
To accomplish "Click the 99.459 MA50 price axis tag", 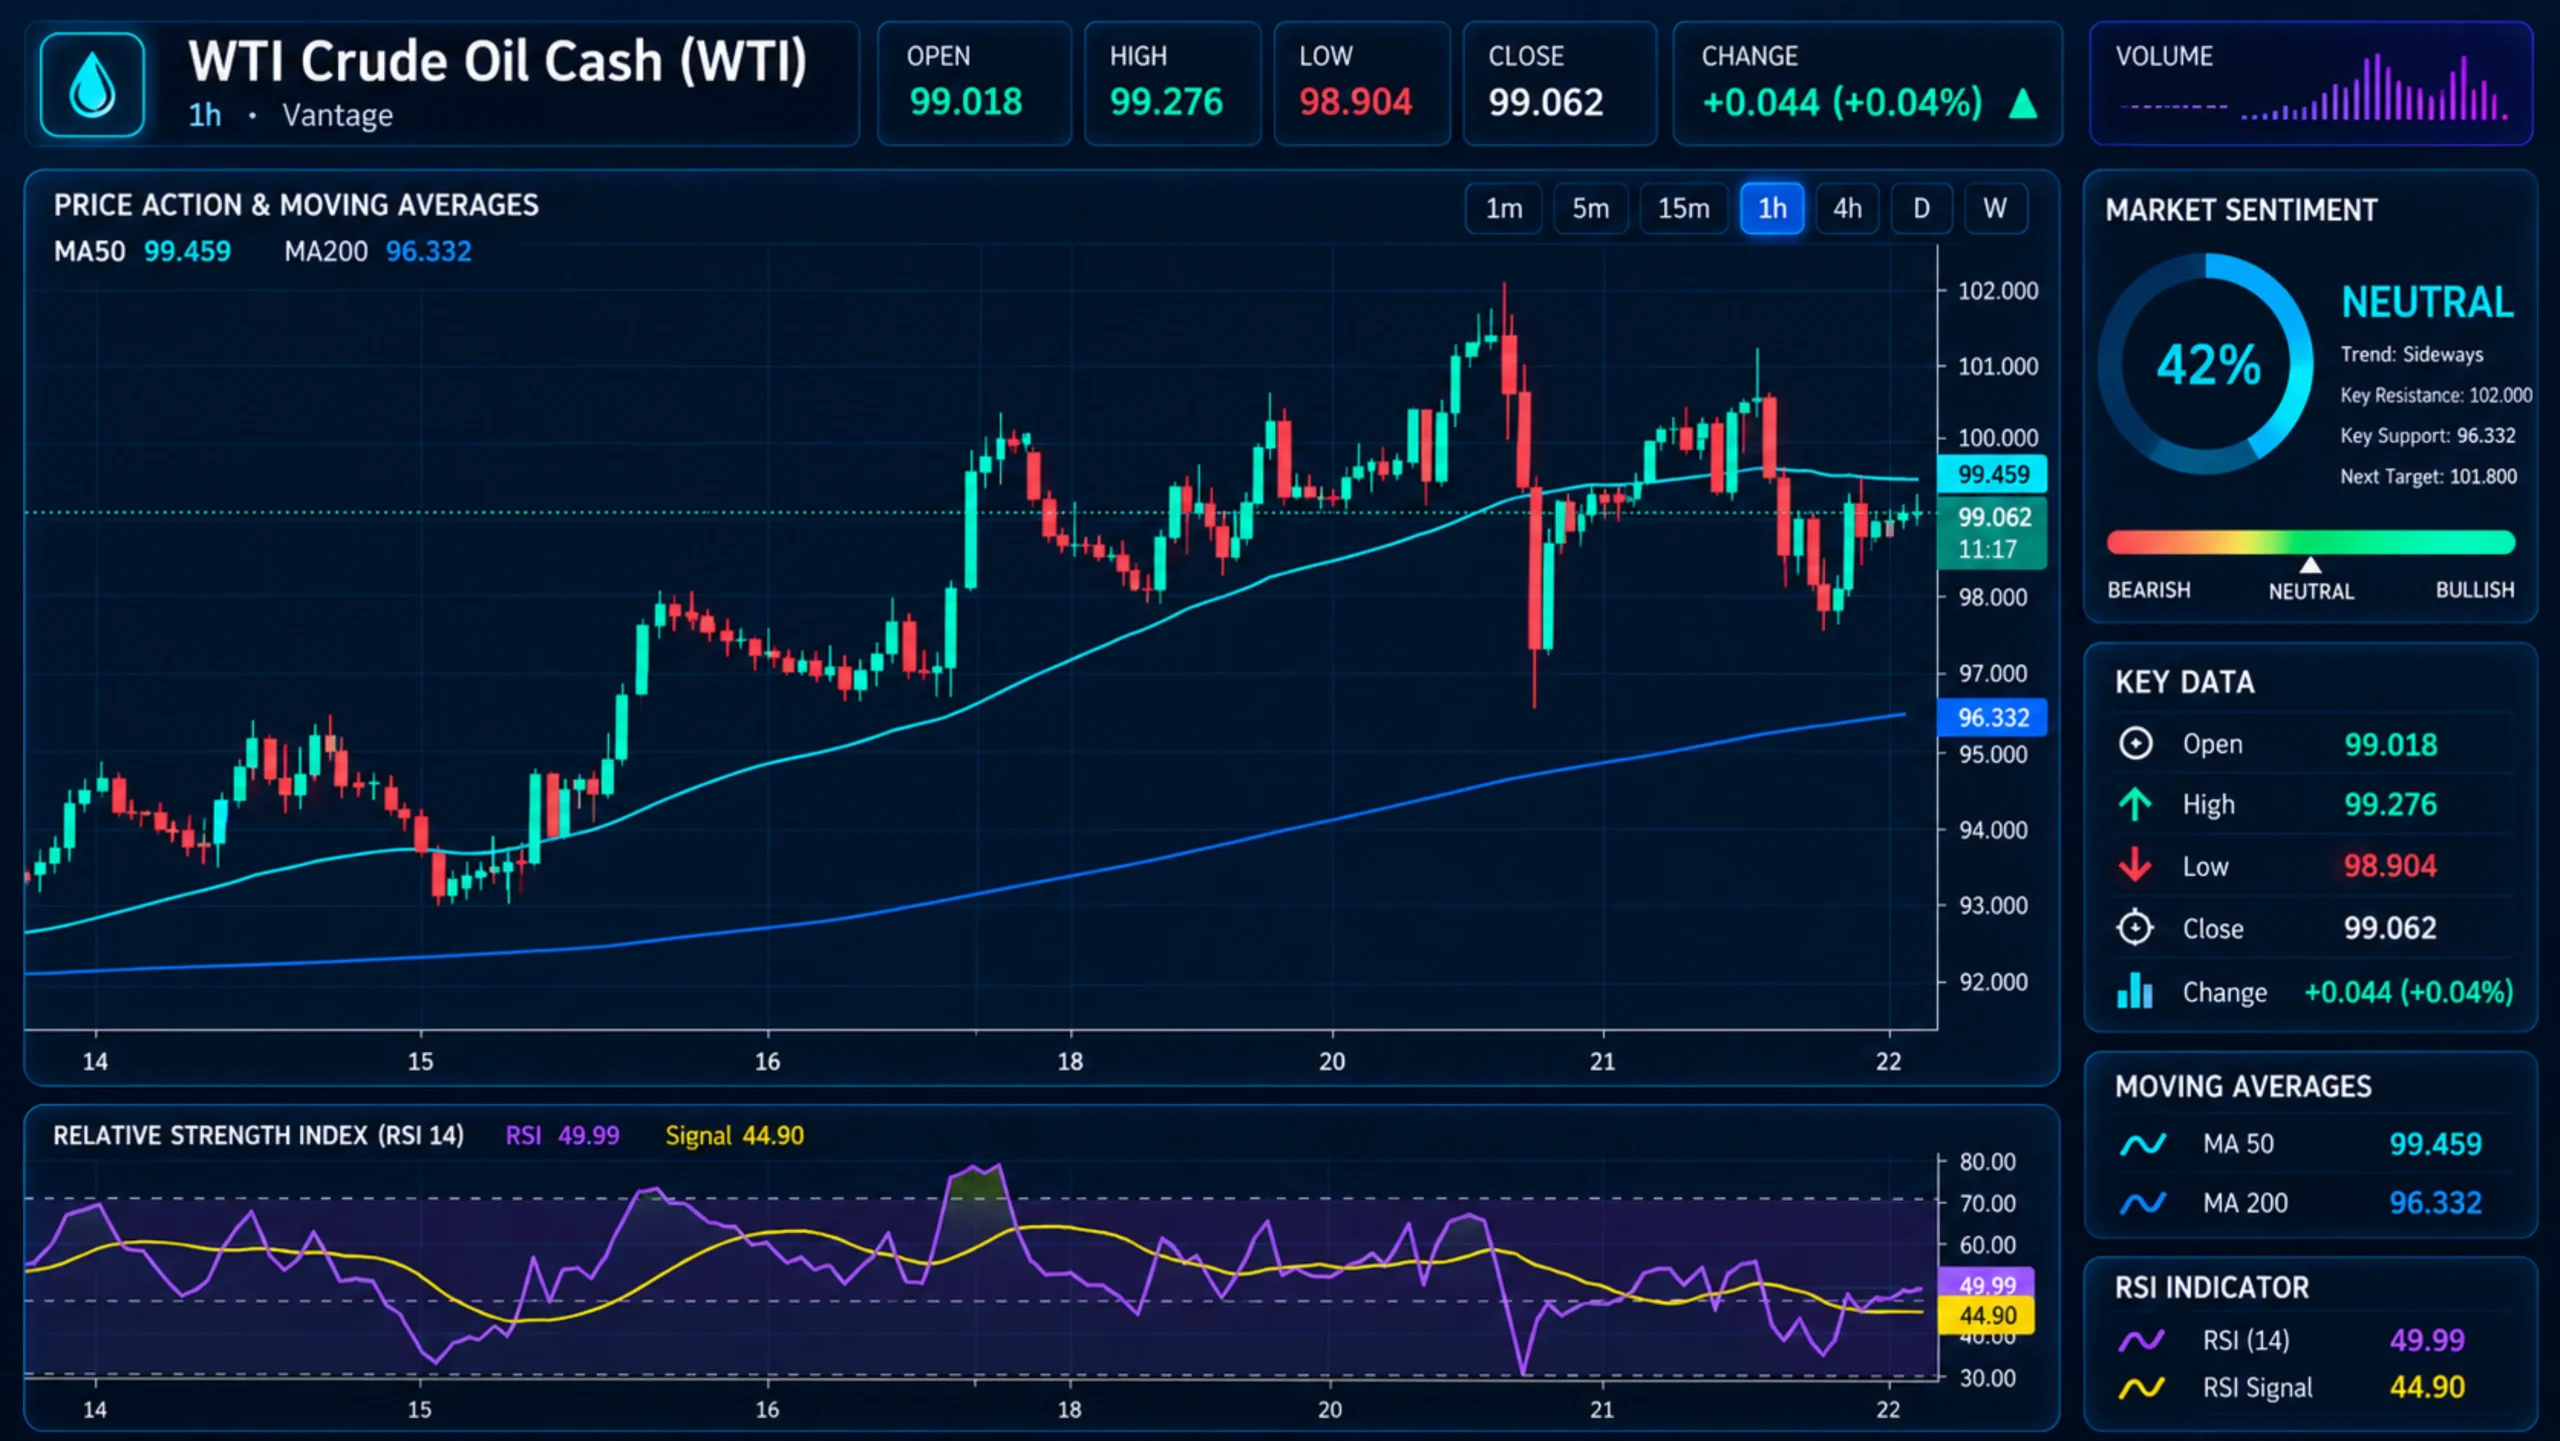I will pyautogui.click(x=1993, y=474).
